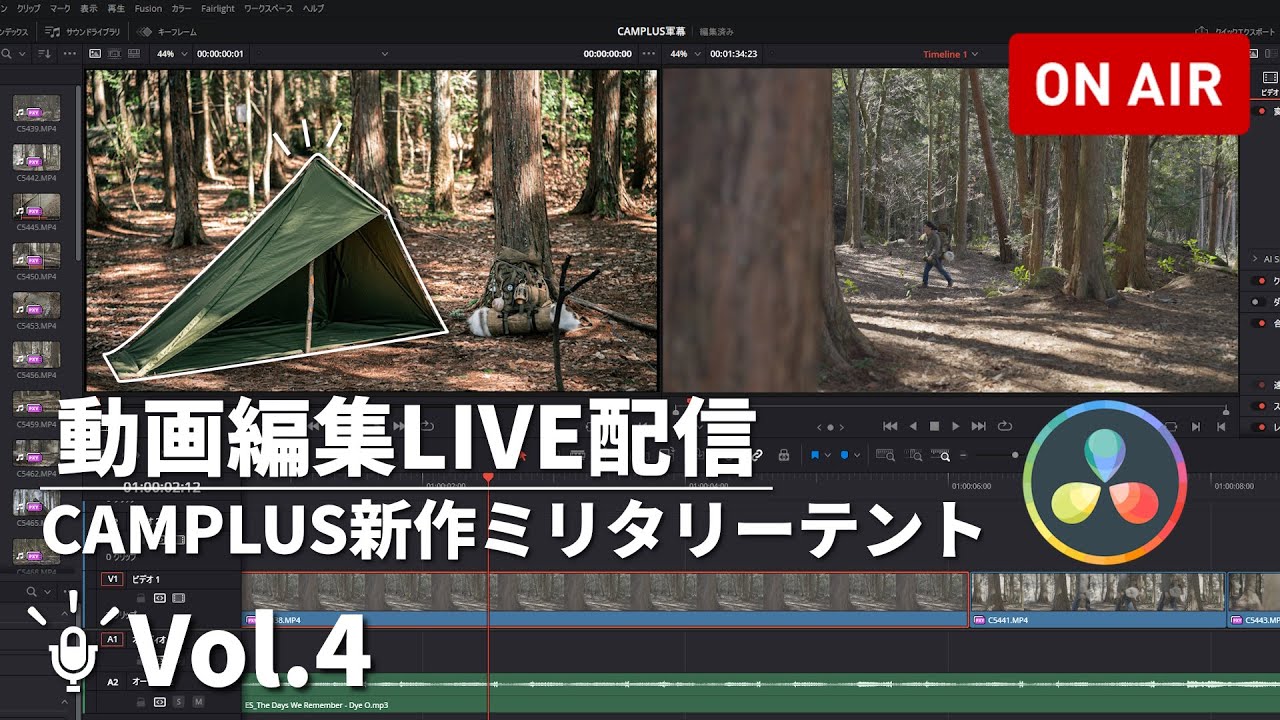Select the C5453.MP4 clip thumbnail
This screenshot has width=1280, height=720.
click(x=36, y=305)
